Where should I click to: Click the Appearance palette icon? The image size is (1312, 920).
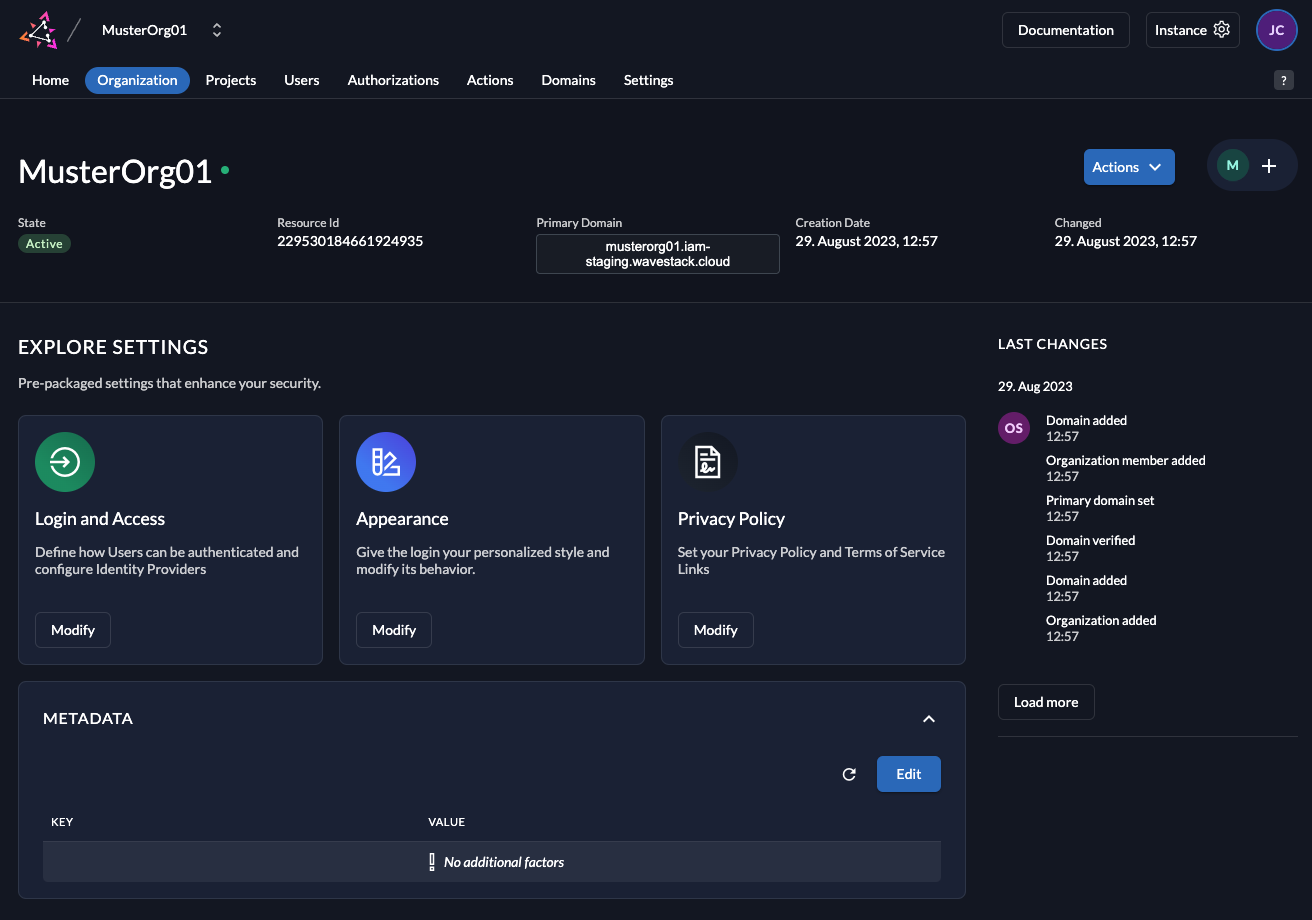click(386, 462)
